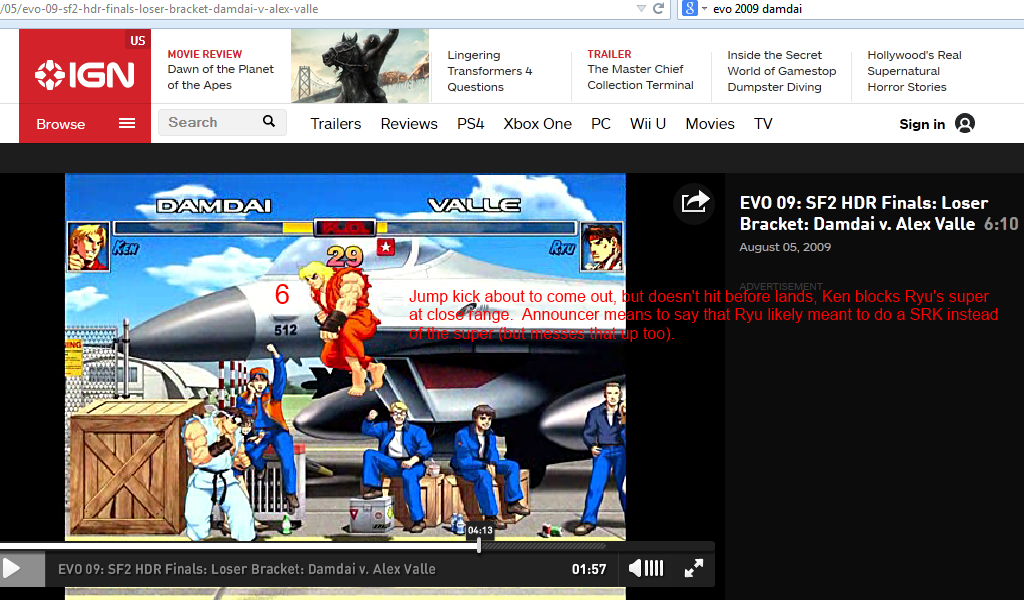Click the Planet of the Apes thumbnail
The height and width of the screenshot is (600, 1024).
coord(360,66)
